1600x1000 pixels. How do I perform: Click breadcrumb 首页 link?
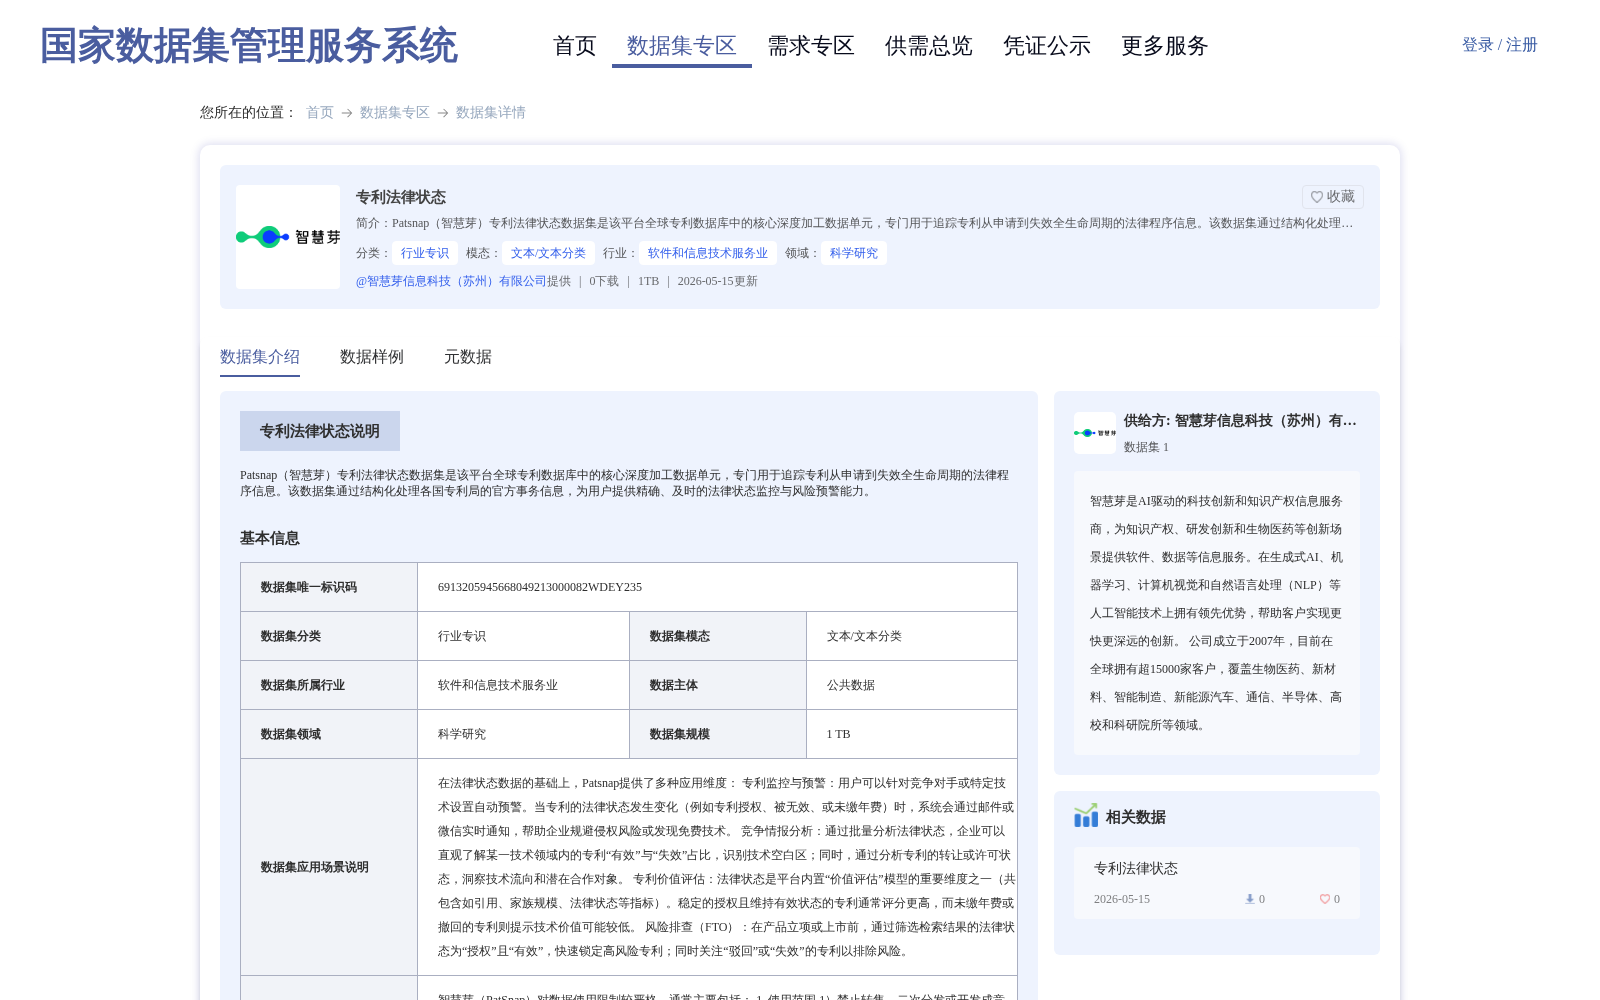pyautogui.click(x=320, y=112)
